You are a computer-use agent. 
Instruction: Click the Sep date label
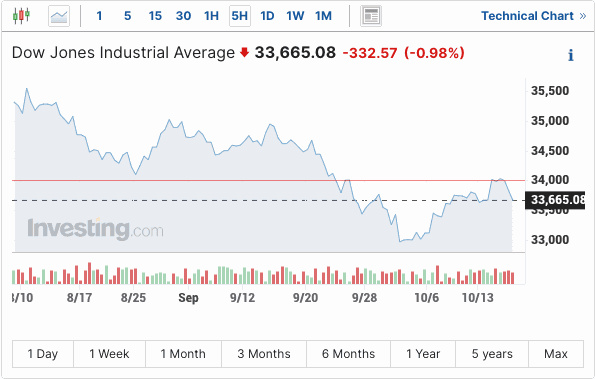[188, 298]
